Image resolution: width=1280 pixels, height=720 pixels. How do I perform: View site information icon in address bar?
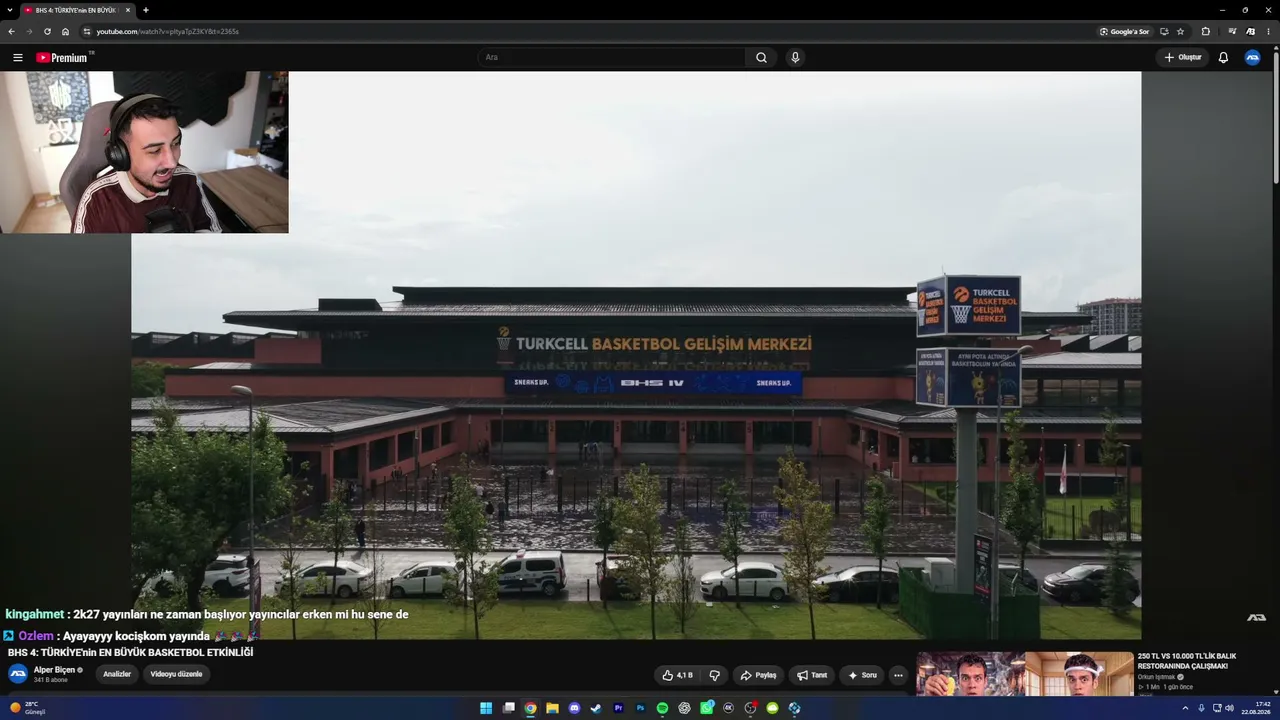pyautogui.click(x=87, y=31)
